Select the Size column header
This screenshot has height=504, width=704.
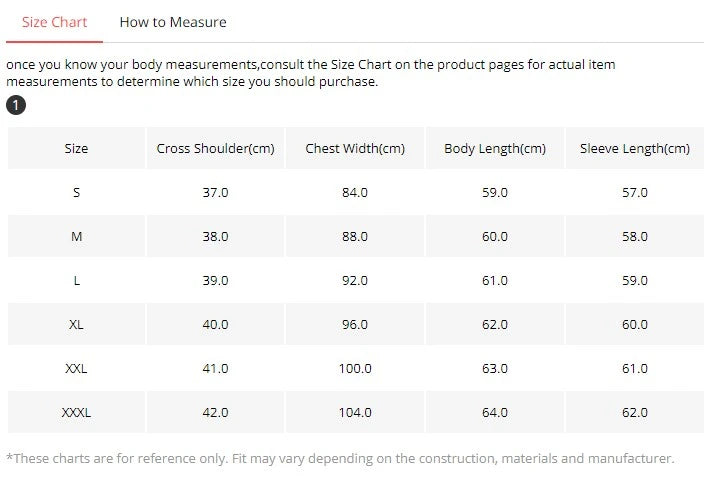[76, 148]
